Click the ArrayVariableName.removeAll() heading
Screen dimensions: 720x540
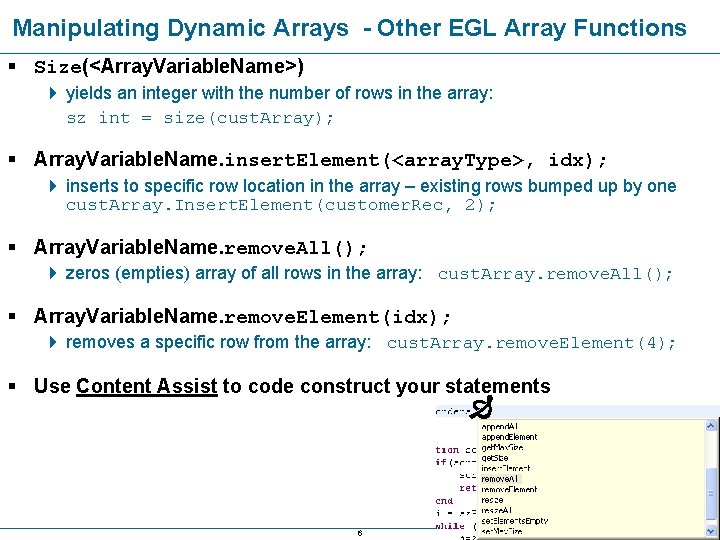(x=200, y=248)
